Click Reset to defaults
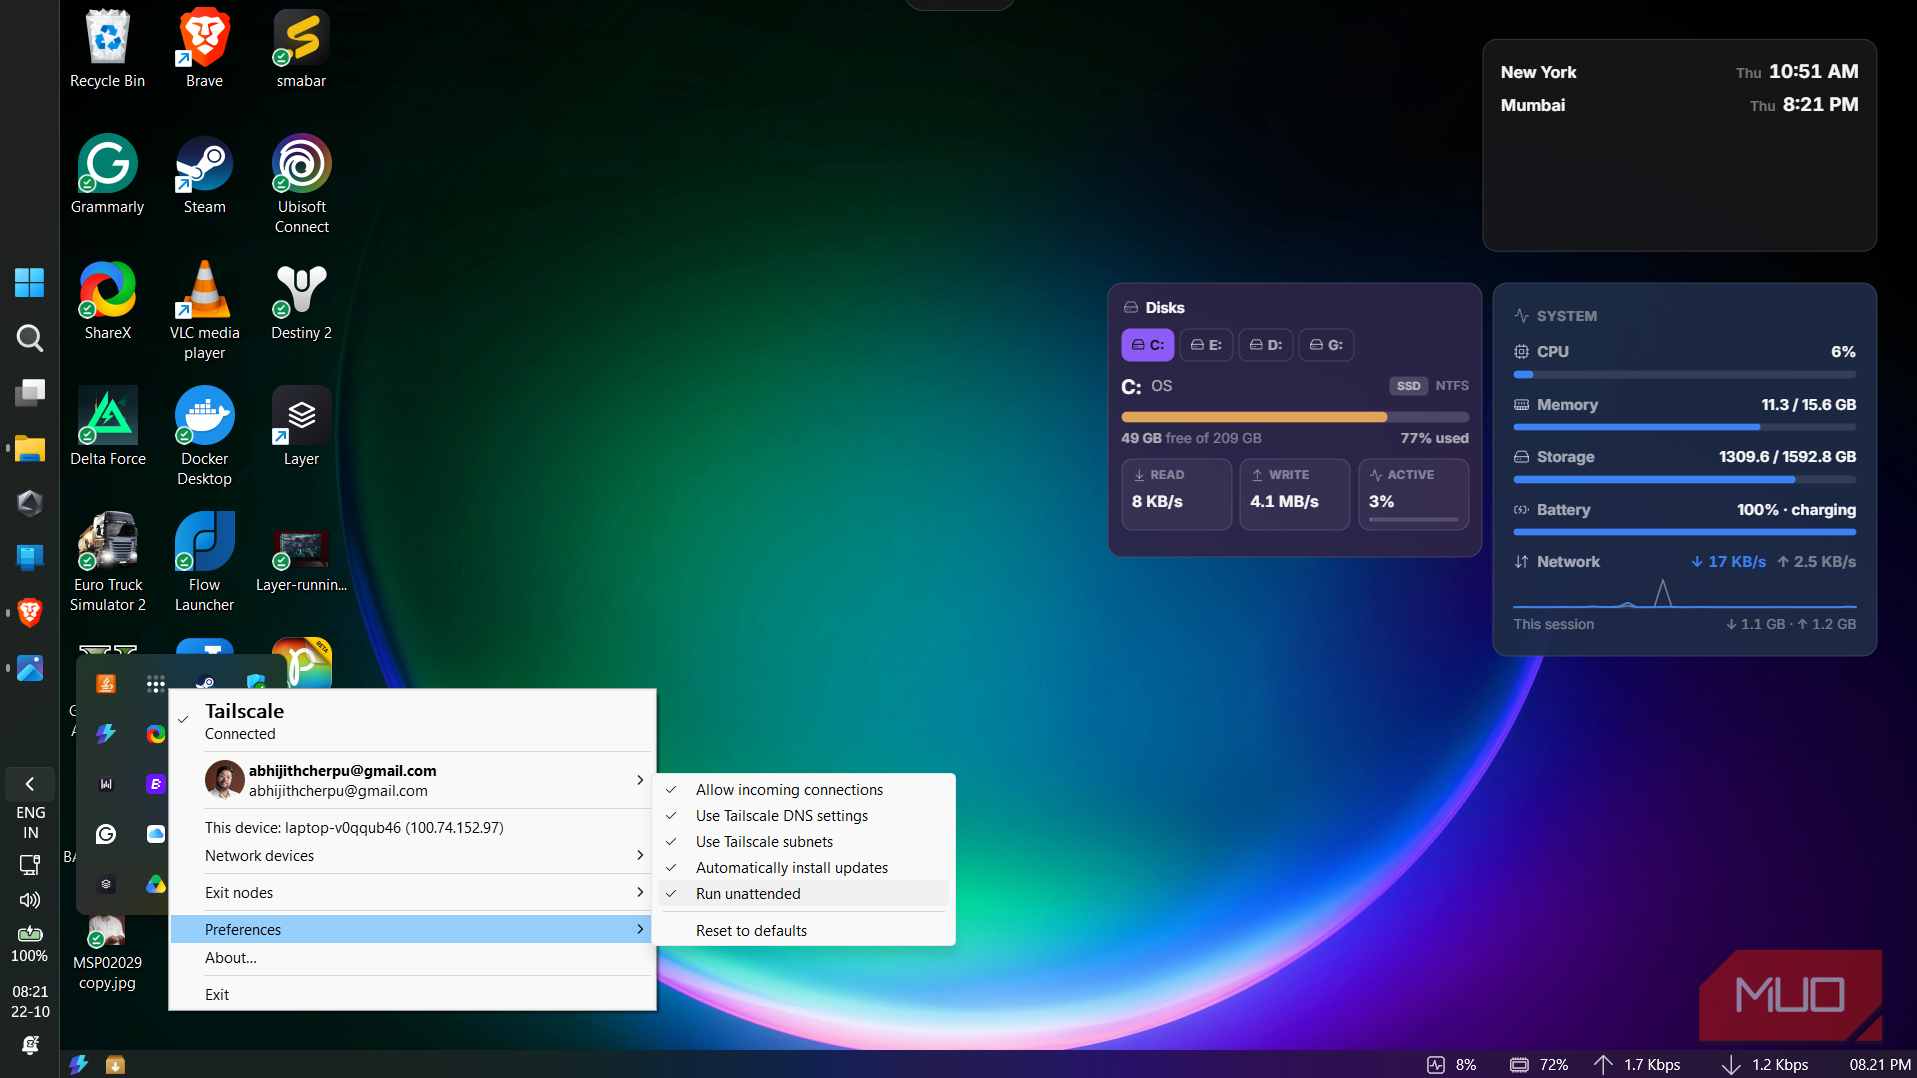Image resolution: width=1917 pixels, height=1078 pixels. coord(804,931)
